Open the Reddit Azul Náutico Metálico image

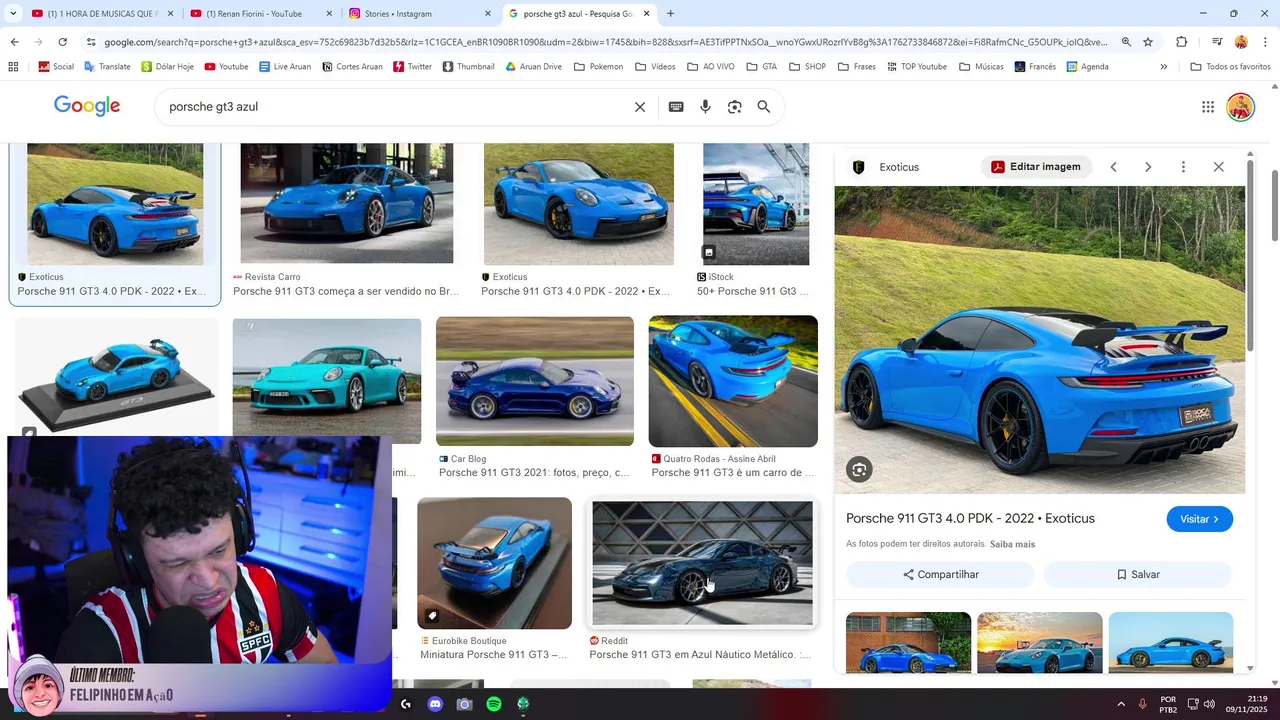point(702,563)
